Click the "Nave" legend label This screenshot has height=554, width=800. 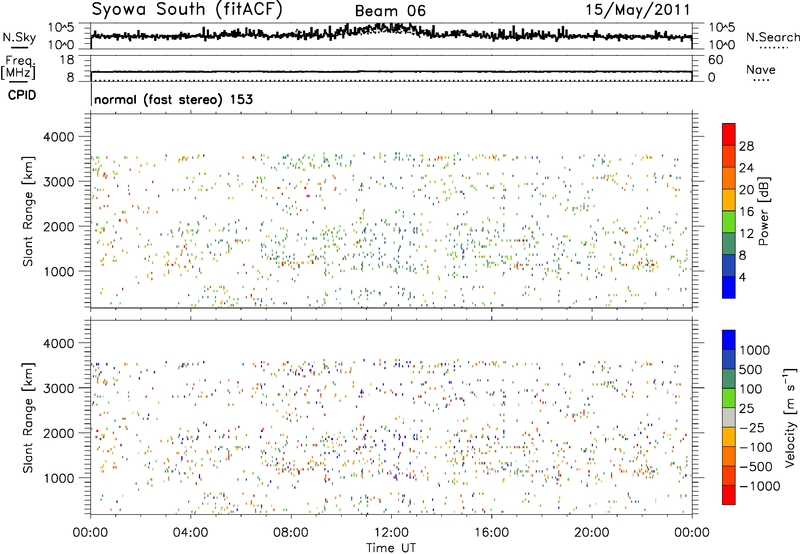point(761,69)
